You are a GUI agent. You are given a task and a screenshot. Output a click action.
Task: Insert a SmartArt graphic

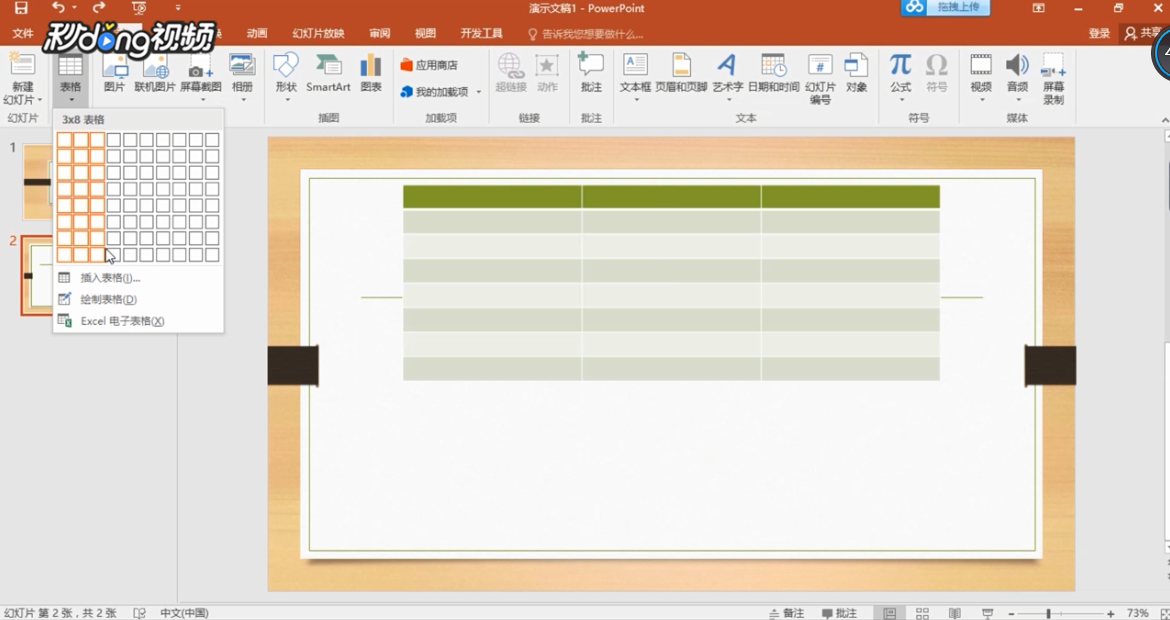(328, 73)
